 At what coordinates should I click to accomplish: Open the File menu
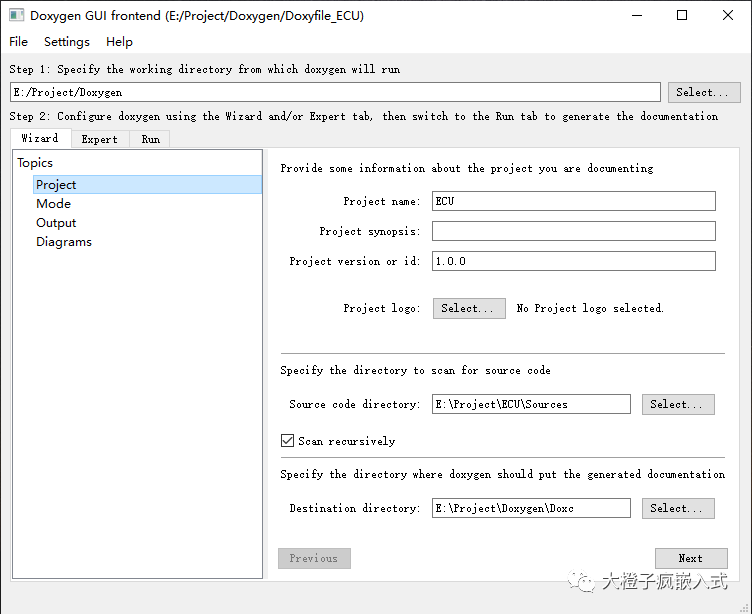click(19, 42)
